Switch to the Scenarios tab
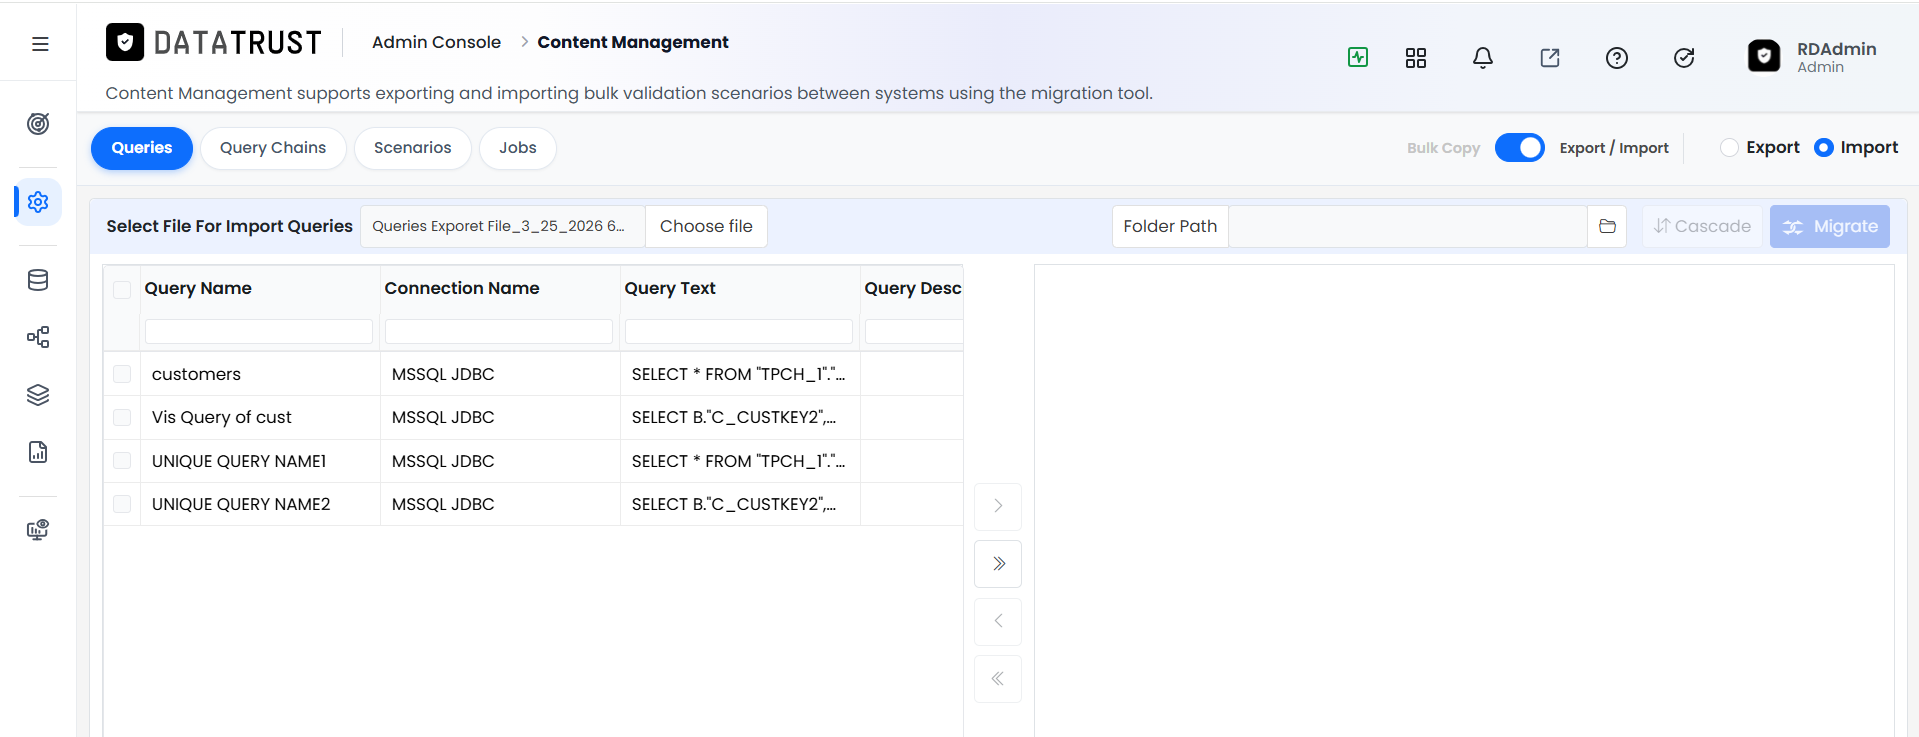1919x737 pixels. [412, 148]
